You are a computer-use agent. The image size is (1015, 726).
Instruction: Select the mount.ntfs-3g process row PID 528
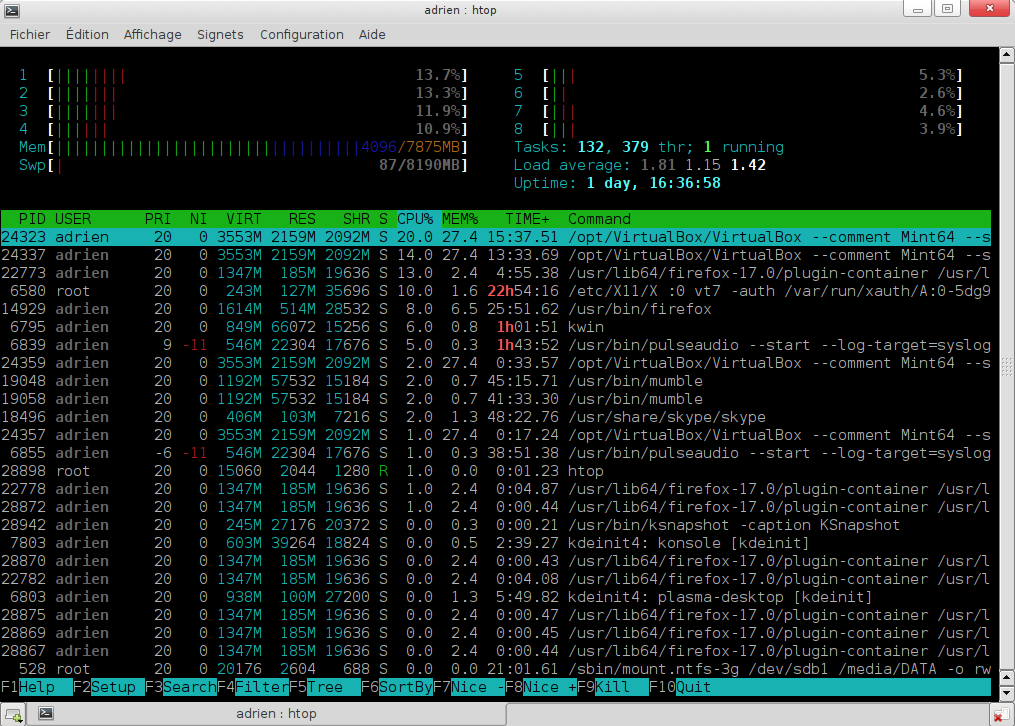pos(496,669)
